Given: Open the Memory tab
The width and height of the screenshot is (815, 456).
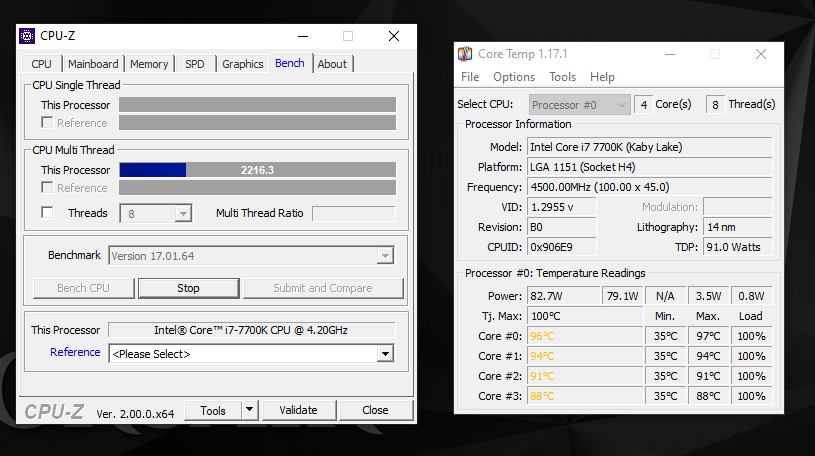Looking at the screenshot, I should pos(149,64).
